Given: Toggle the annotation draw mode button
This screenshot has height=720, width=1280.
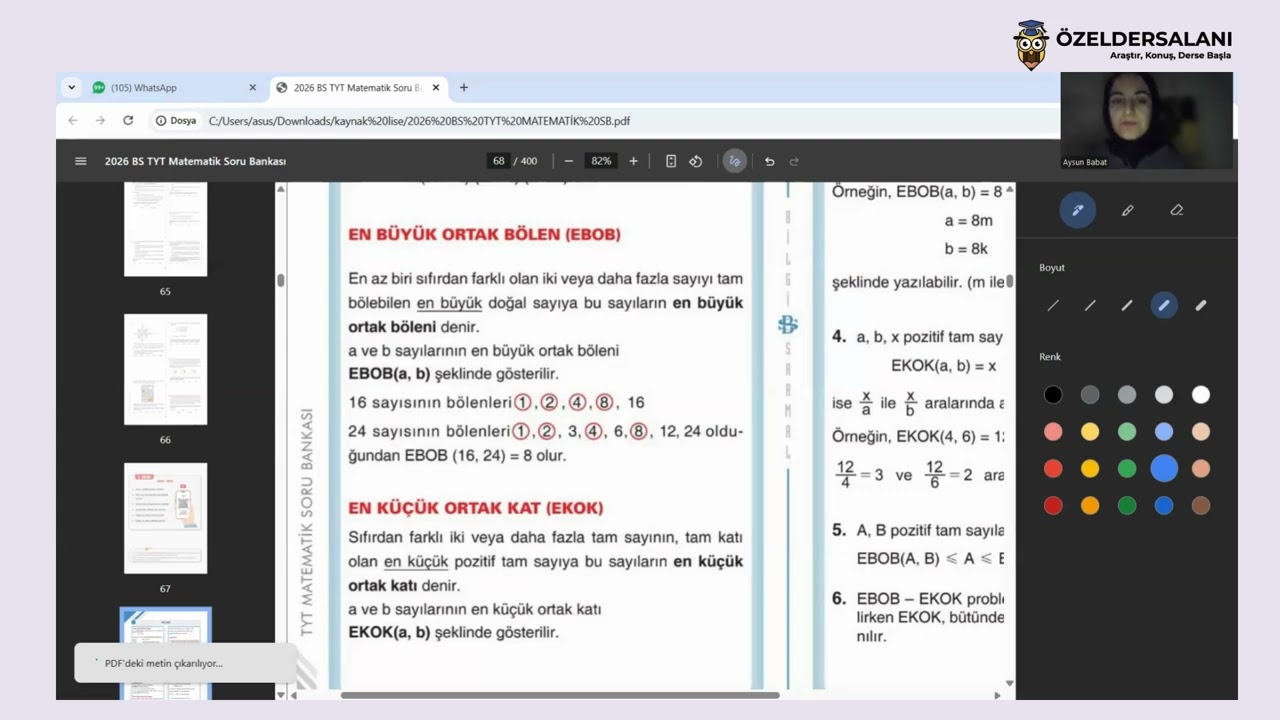Looking at the screenshot, I should point(735,161).
